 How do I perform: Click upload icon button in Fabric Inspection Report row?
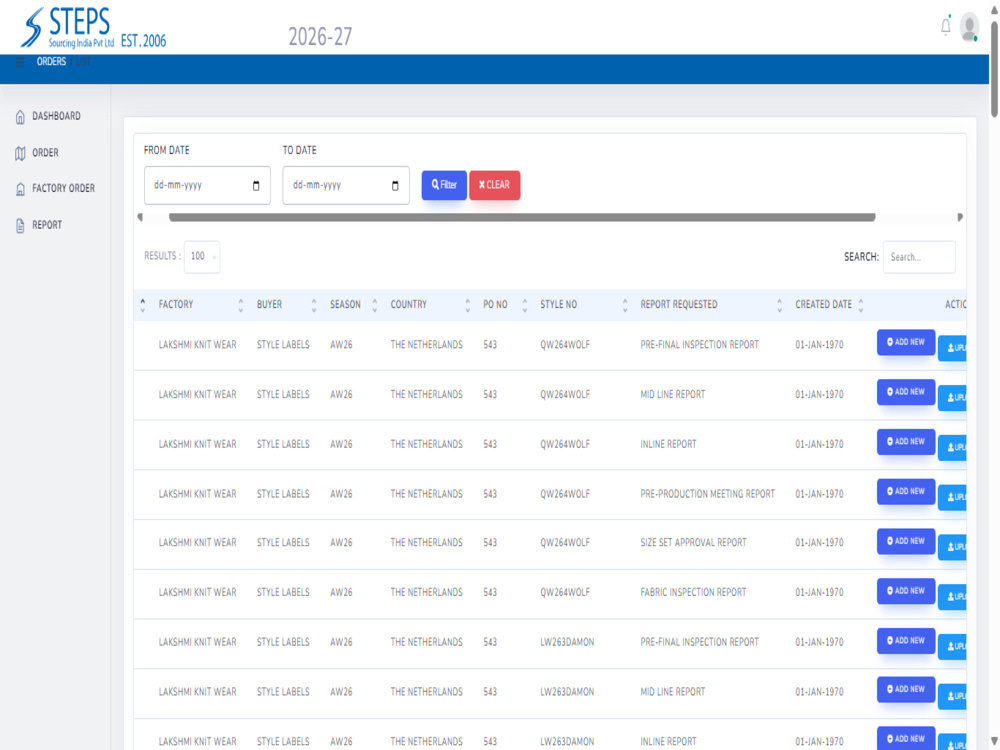click(952, 596)
